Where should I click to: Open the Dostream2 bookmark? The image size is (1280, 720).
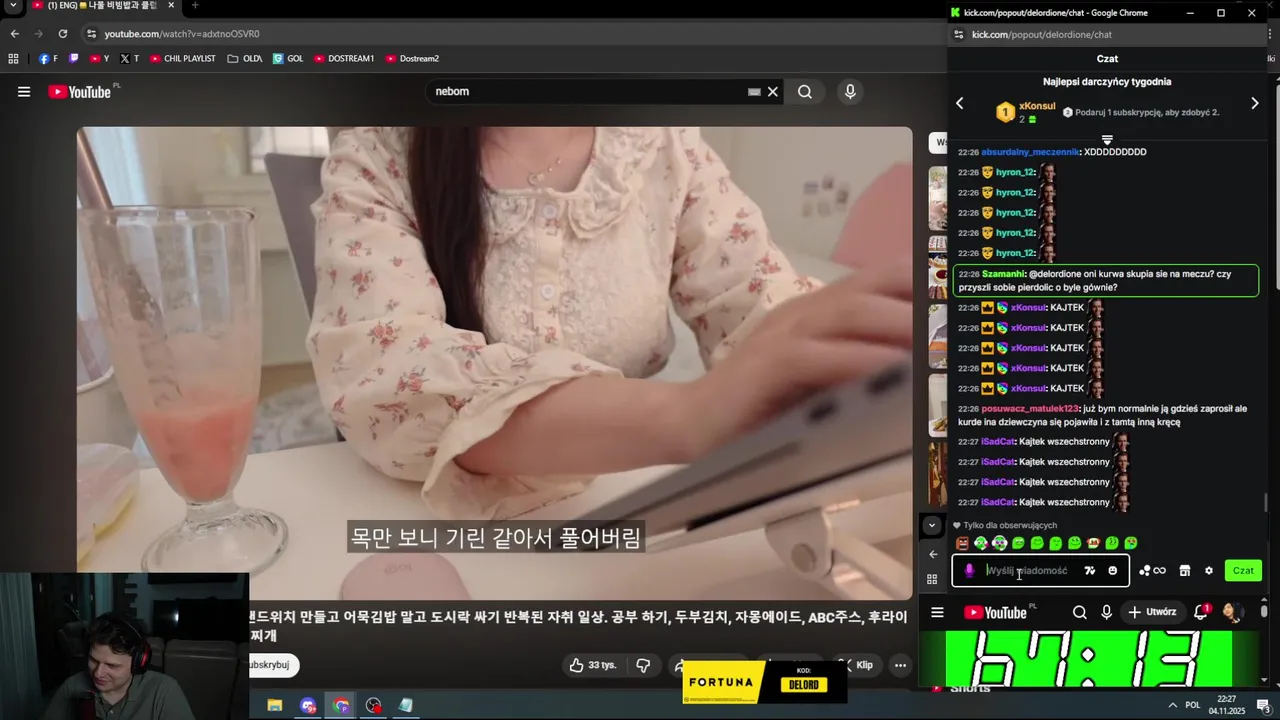click(412, 59)
